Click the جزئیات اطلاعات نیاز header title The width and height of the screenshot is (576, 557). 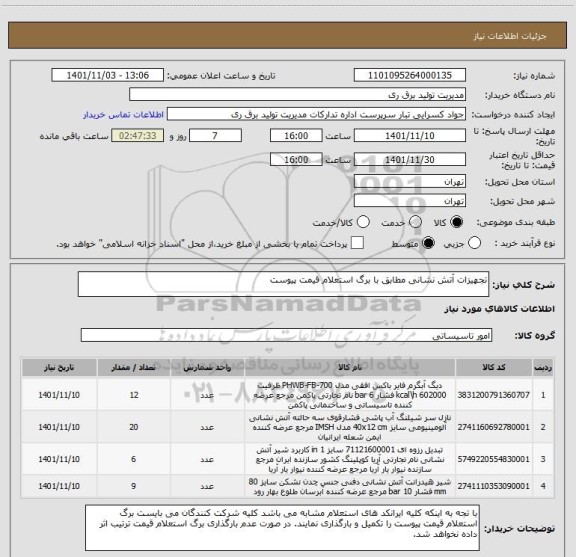tap(510, 36)
